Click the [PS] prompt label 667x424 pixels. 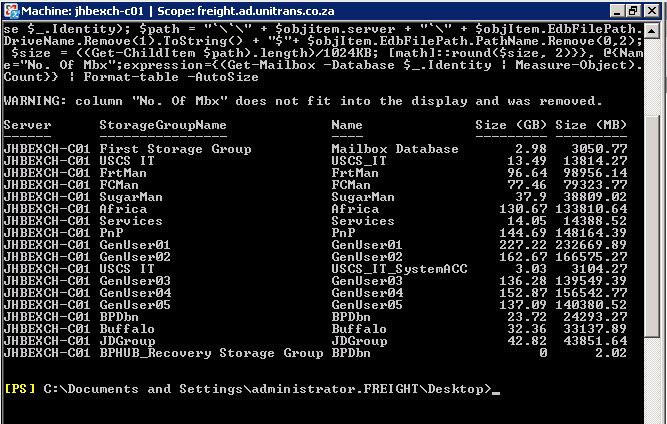(x=20, y=389)
